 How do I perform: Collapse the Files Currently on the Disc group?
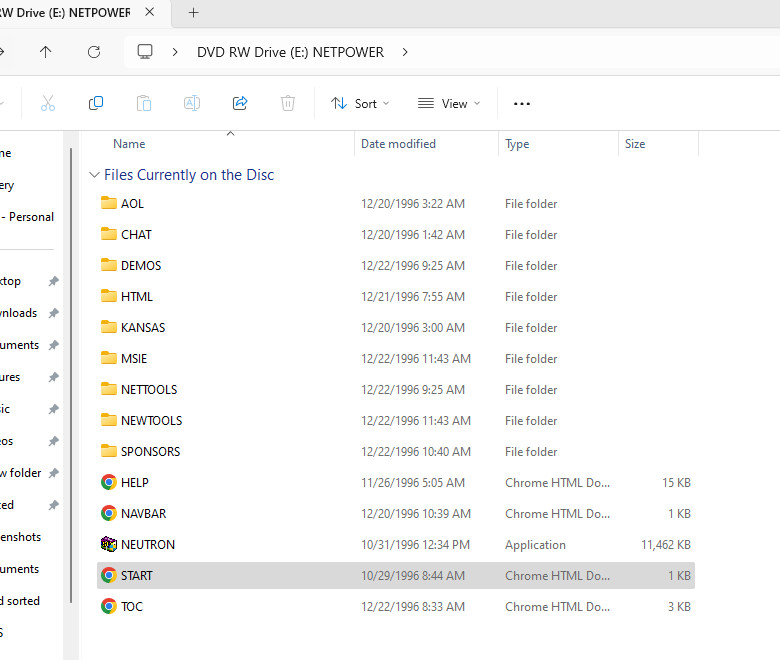click(95, 175)
